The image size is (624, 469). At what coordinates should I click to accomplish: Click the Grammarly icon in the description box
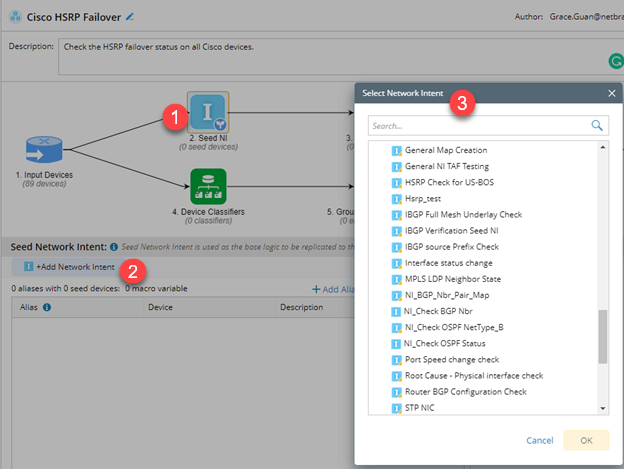(x=616, y=61)
